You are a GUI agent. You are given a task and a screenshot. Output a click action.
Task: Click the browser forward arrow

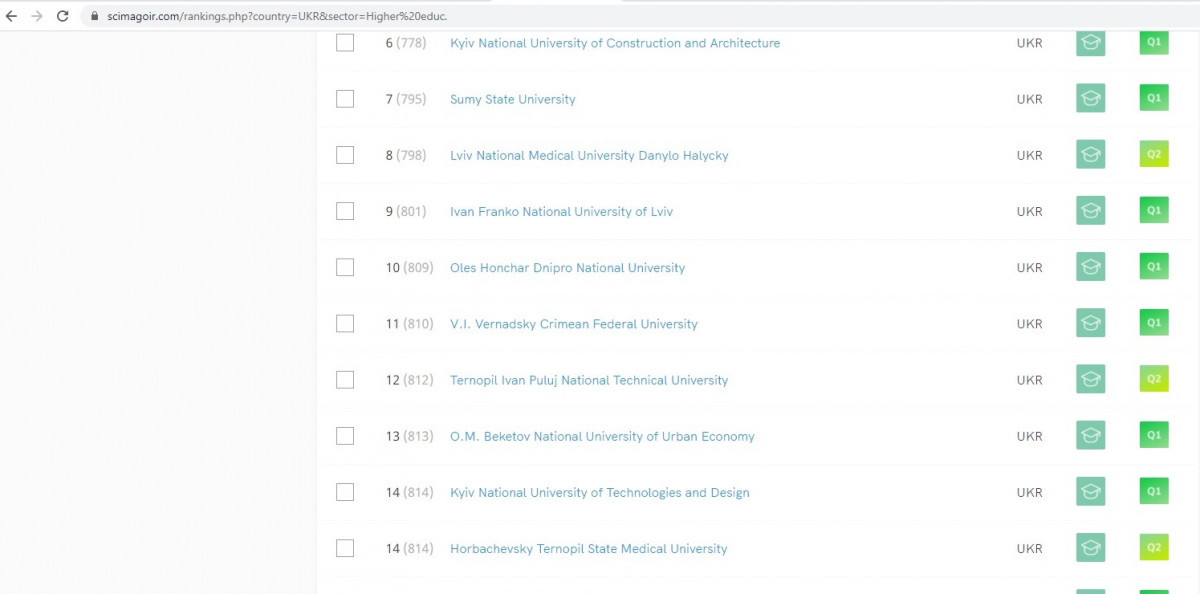37,16
